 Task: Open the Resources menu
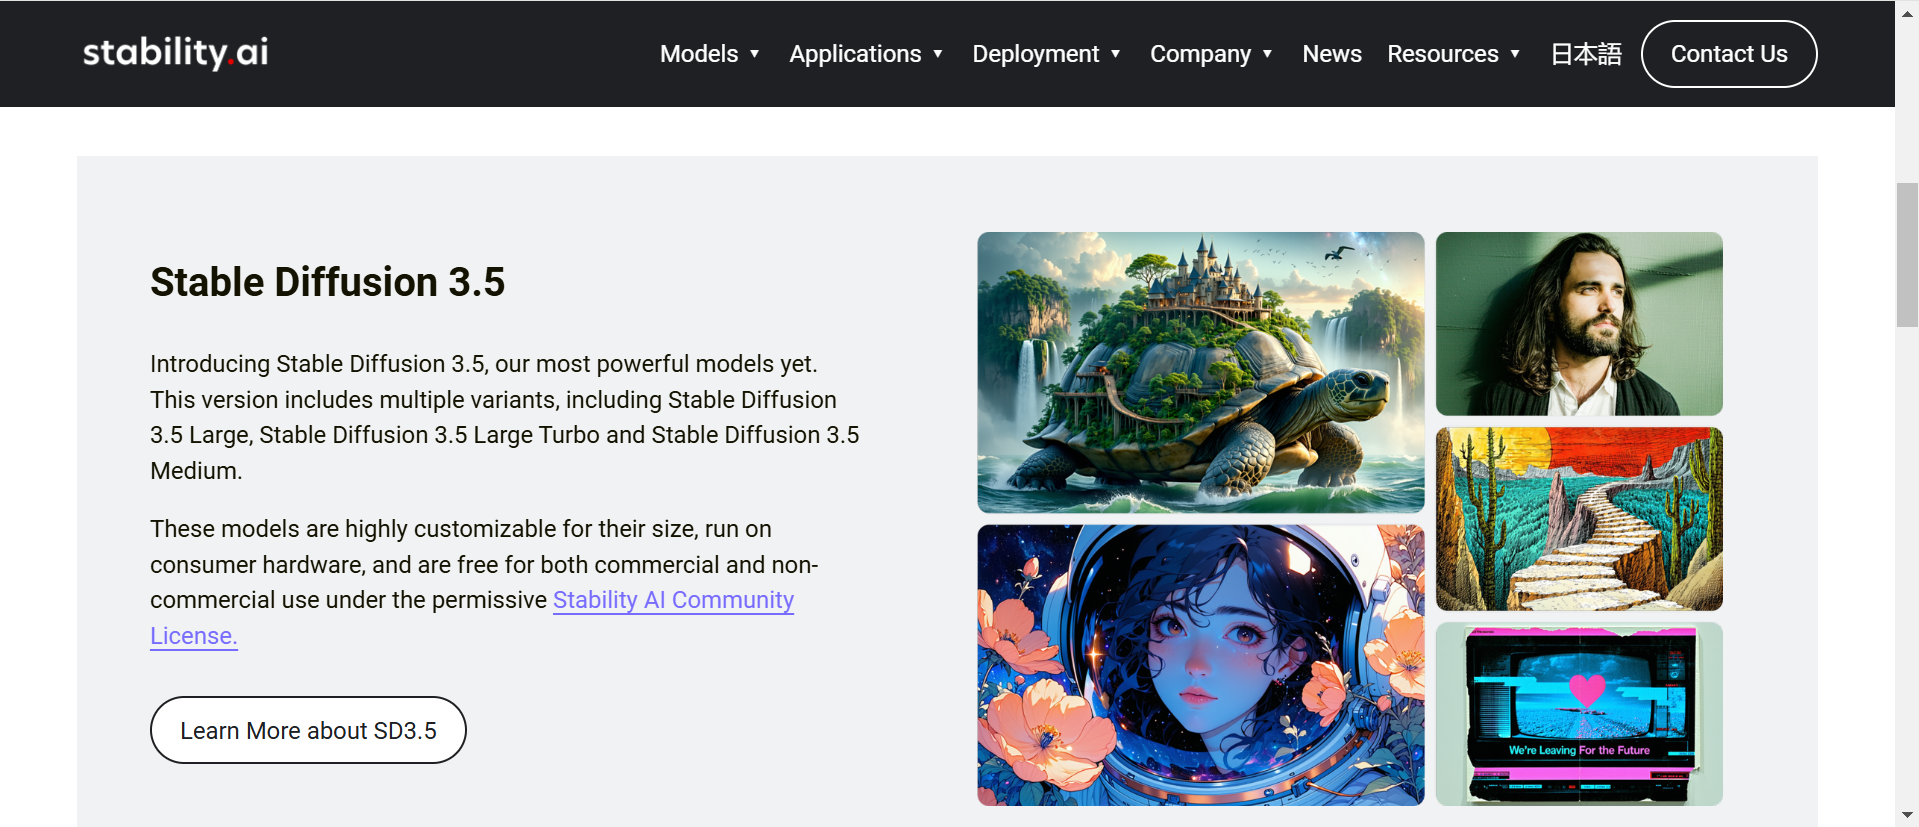click(1442, 54)
